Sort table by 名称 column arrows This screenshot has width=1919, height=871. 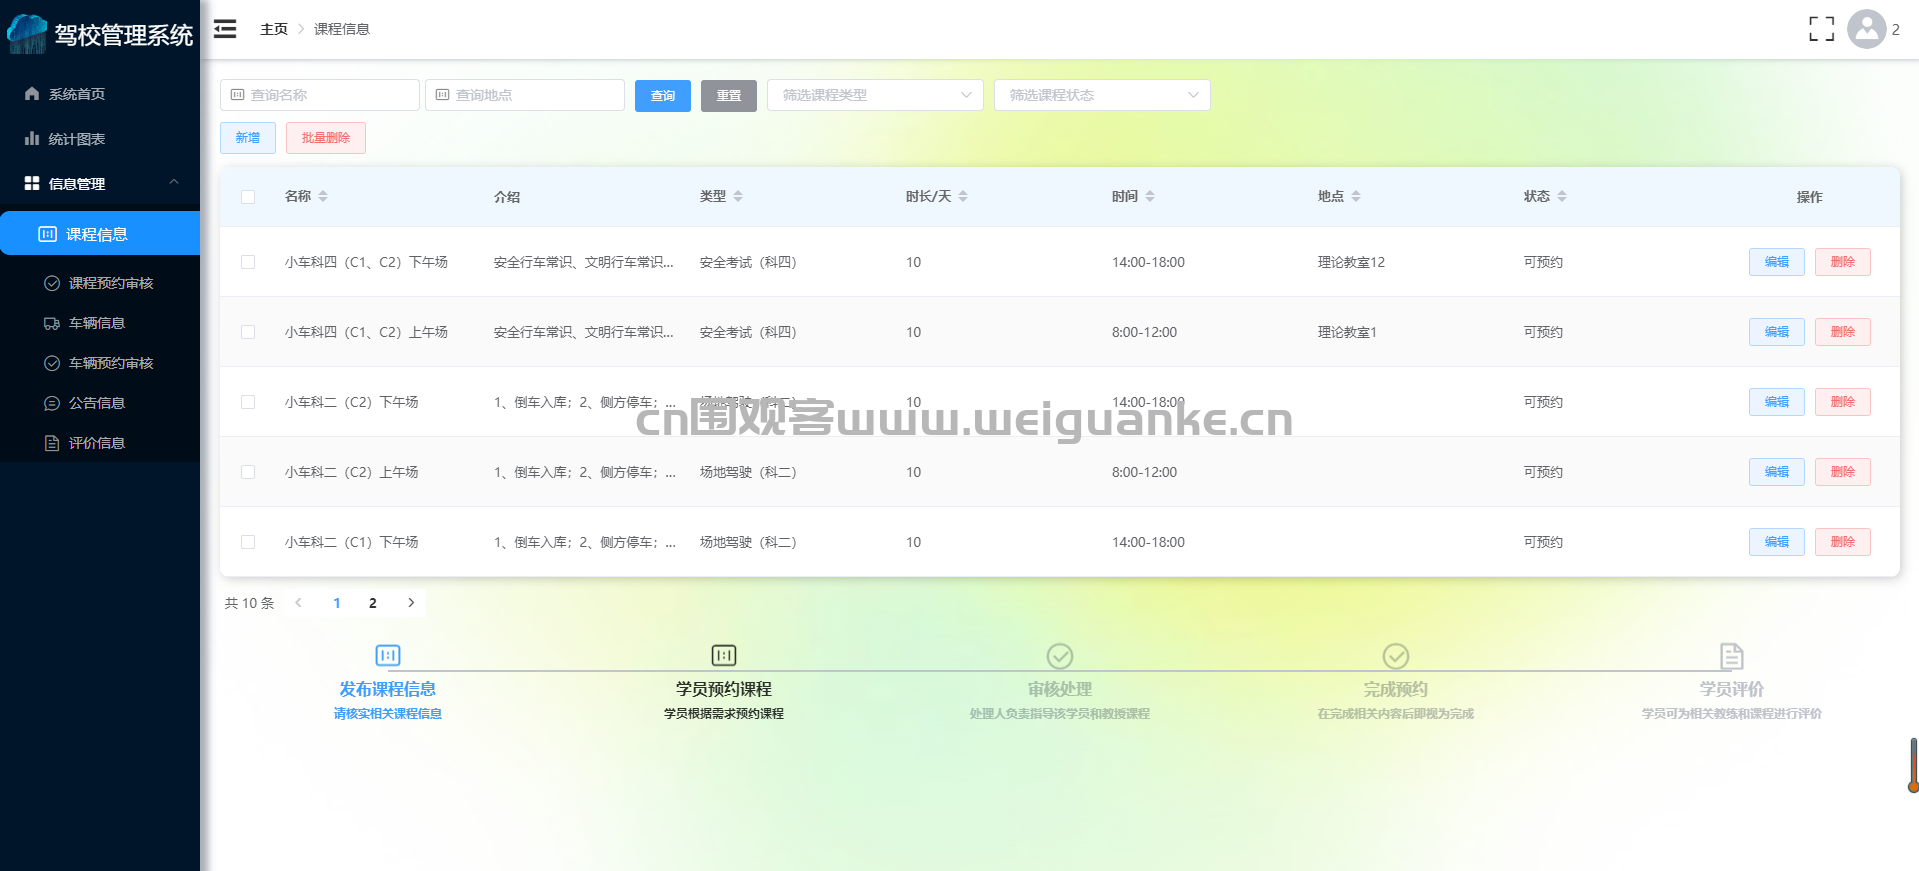(x=323, y=196)
